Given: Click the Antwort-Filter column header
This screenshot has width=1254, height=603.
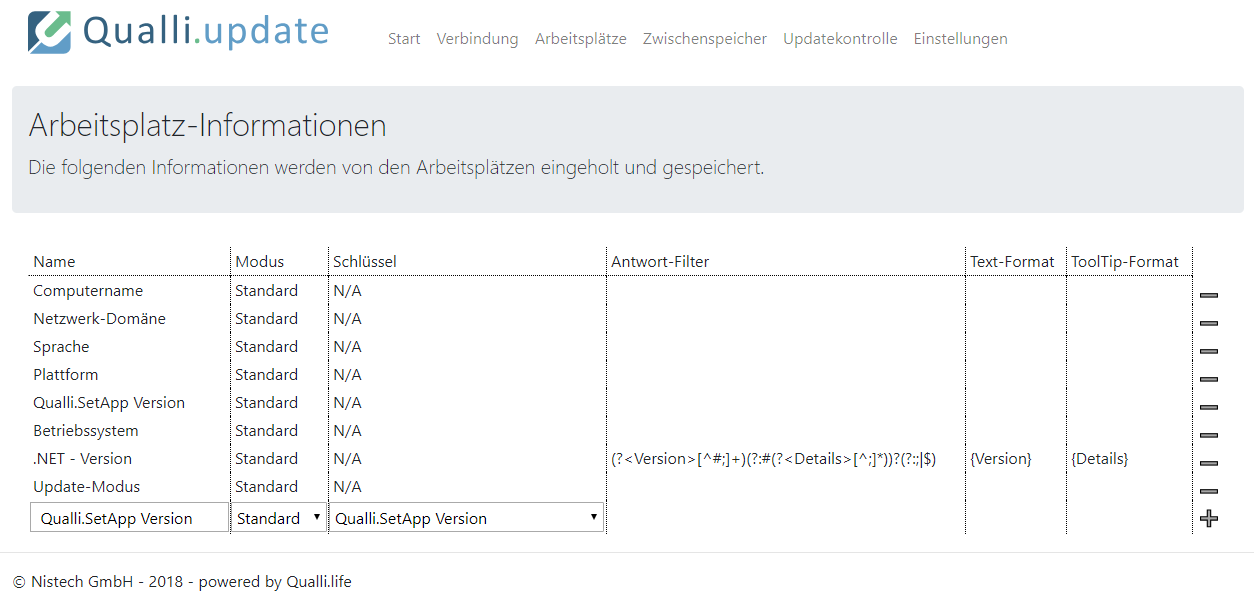Looking at the screenshot, I should (660, 262).
